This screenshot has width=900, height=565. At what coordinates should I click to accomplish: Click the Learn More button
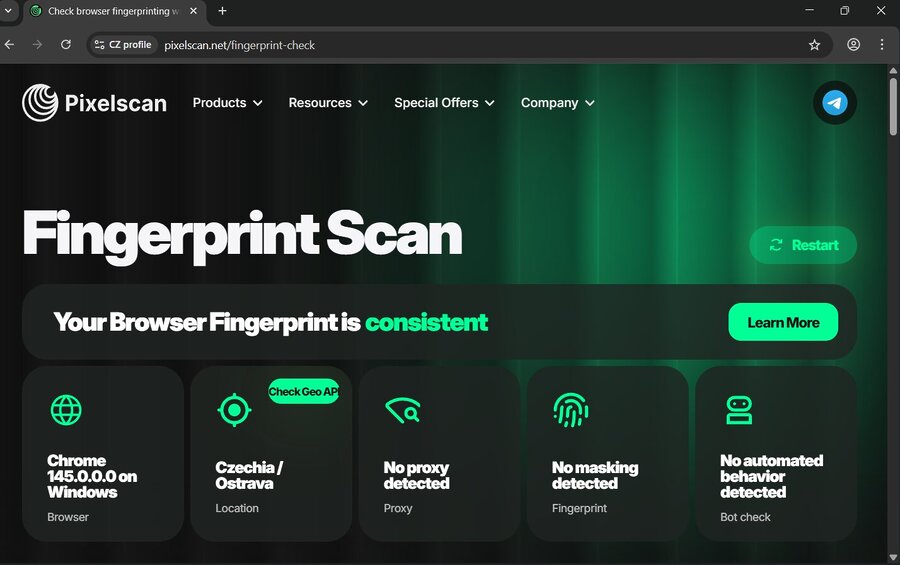point(782,322)
